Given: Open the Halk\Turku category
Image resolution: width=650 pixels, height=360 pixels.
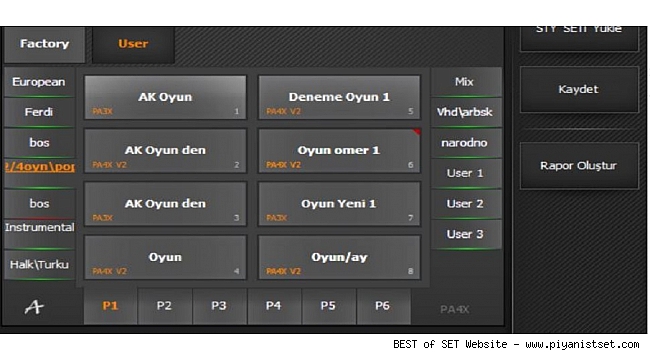Looking at the screenshot, I should click(x=39, y=265).
